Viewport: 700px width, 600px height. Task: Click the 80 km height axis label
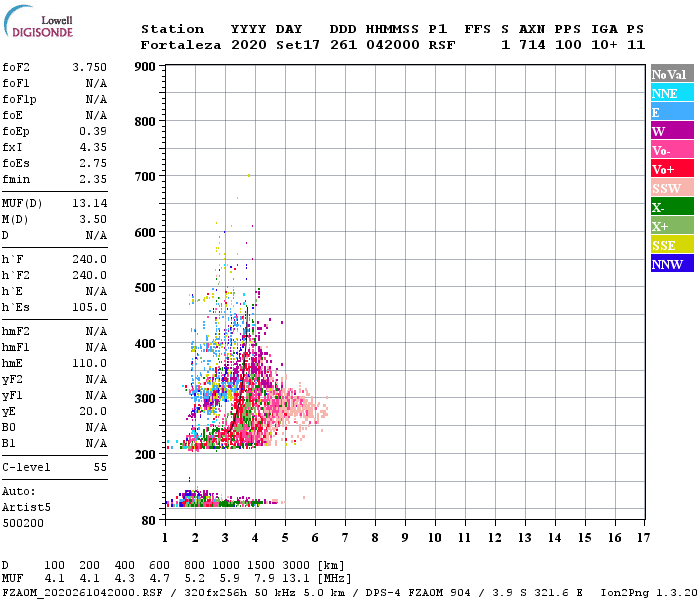[148, 521]
